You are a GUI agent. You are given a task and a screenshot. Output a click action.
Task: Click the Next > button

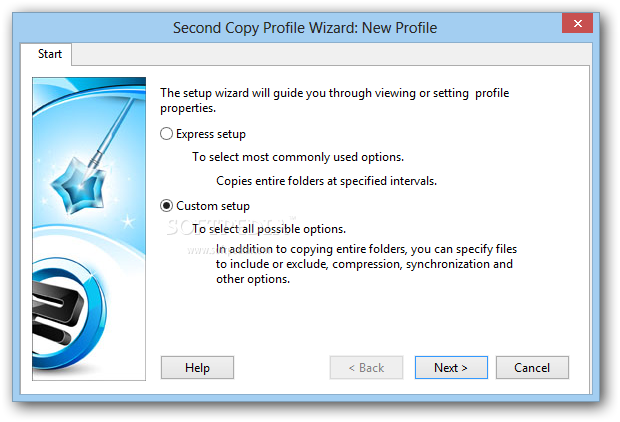451,368
